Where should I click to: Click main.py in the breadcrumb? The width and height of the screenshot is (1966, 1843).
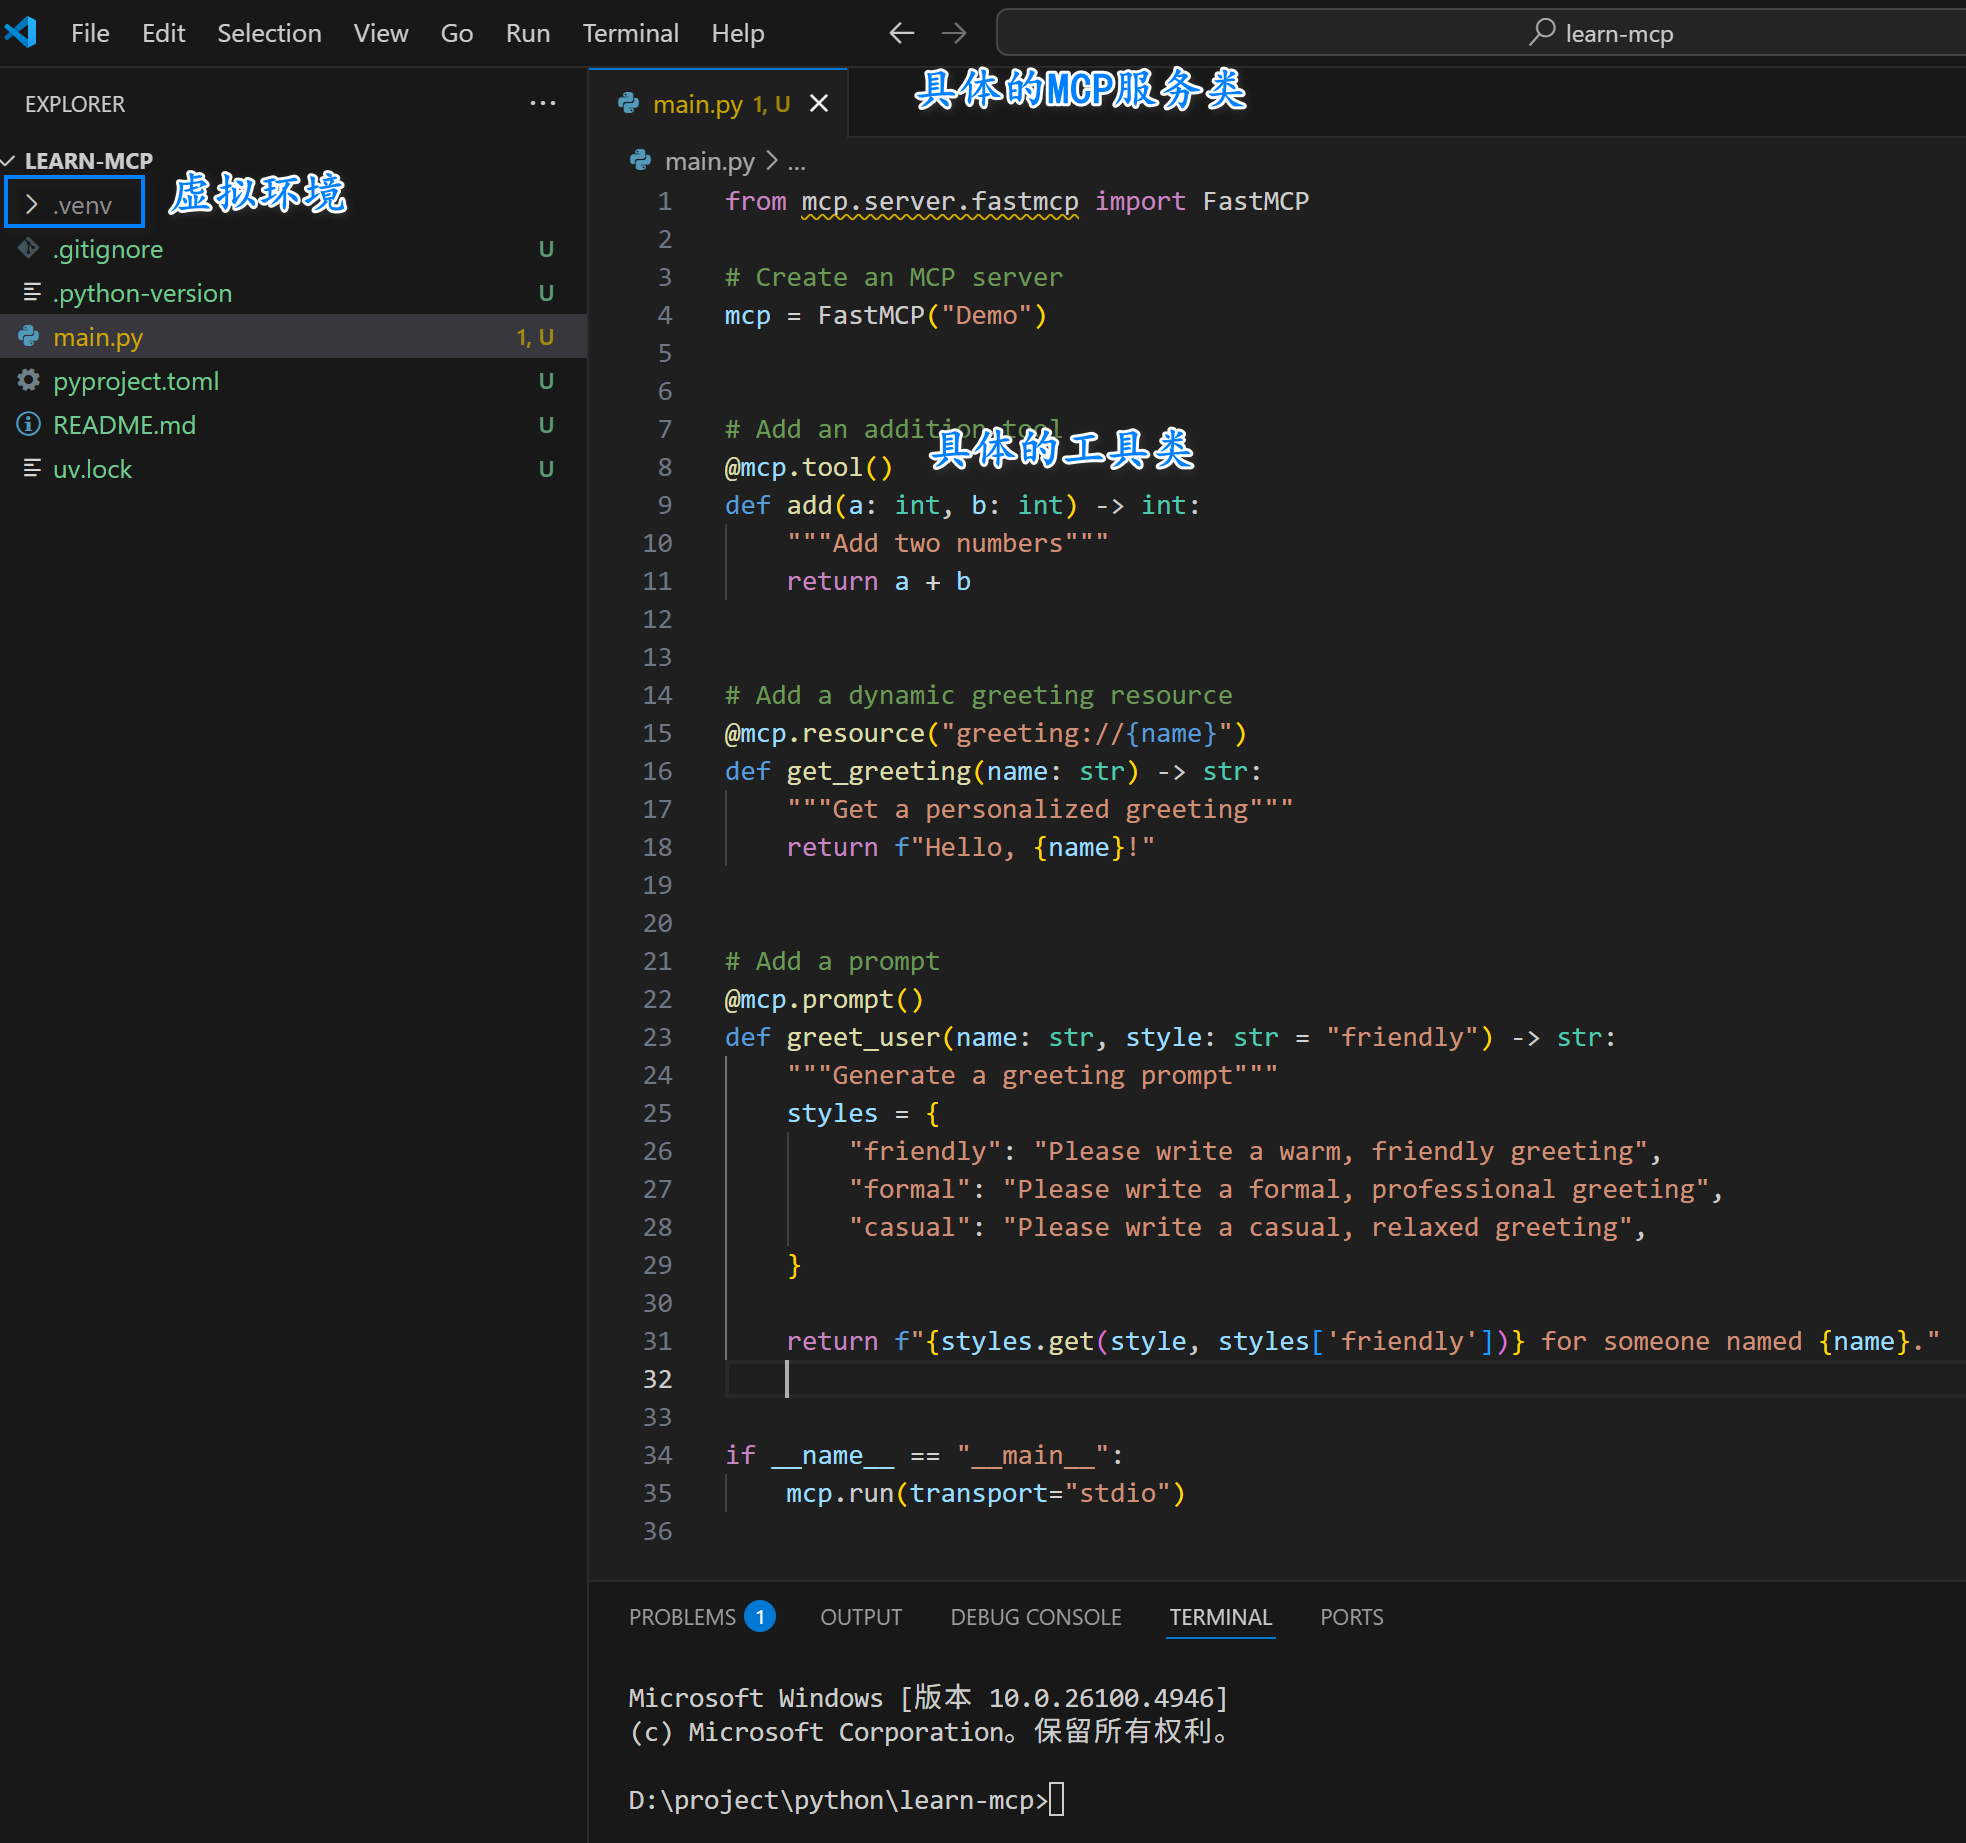[x=710, y=161]
